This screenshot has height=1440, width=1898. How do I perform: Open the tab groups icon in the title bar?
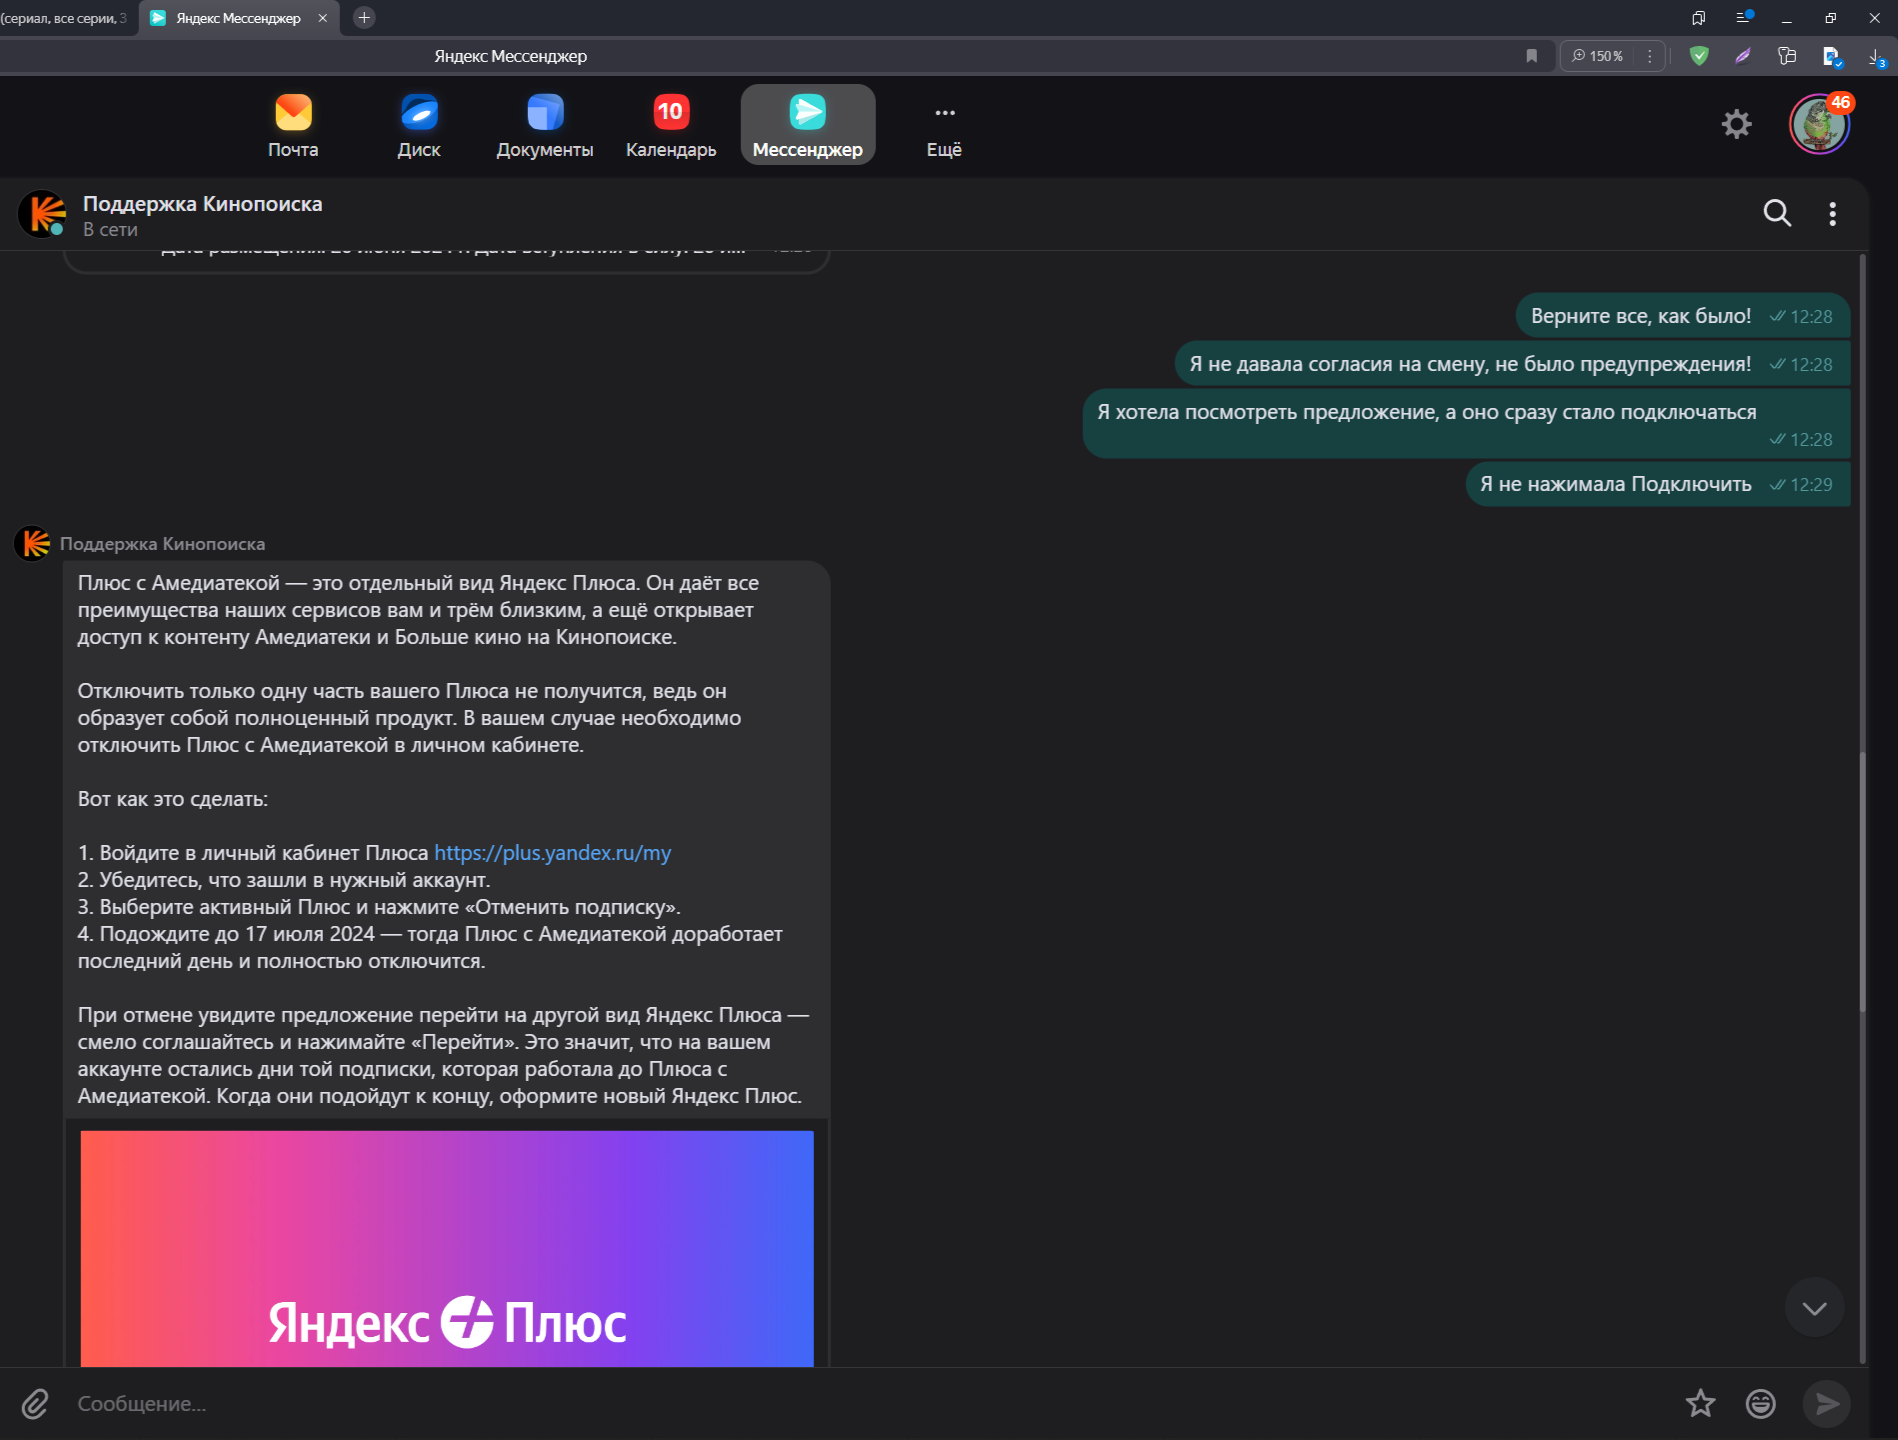click(x=1698, y=18)
